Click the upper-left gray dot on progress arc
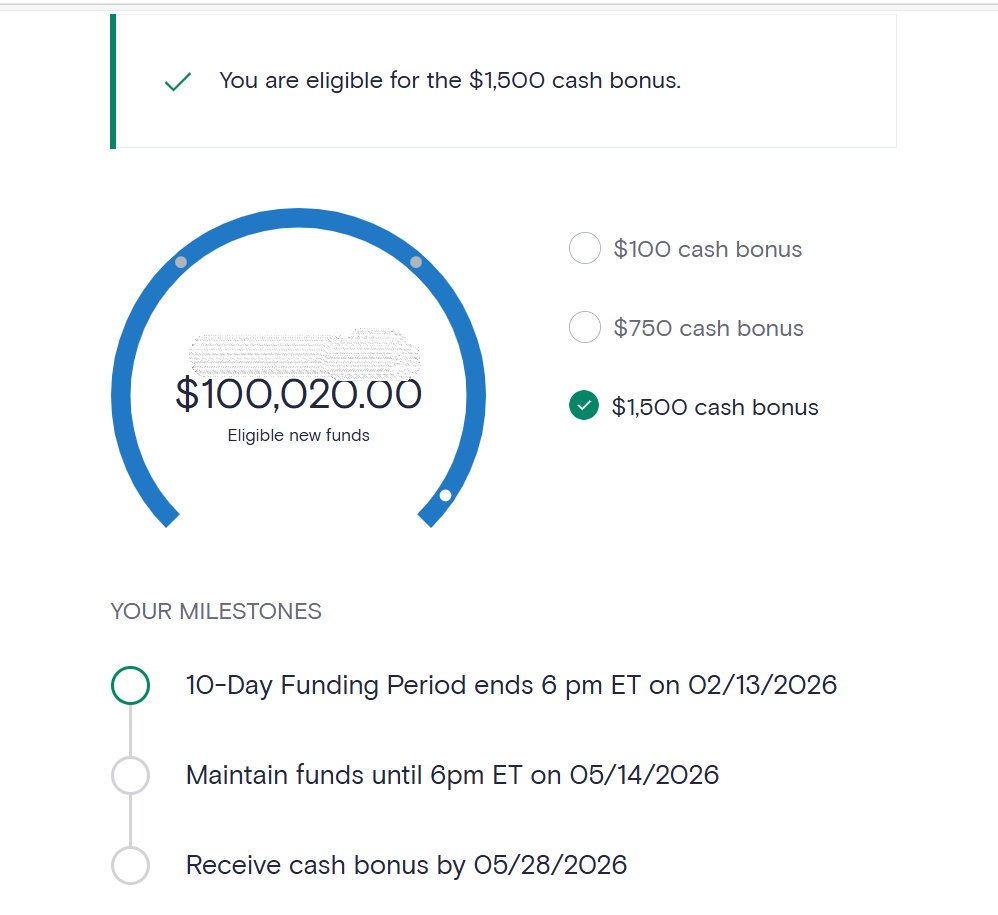998x915 pixels. pos(181,262)
